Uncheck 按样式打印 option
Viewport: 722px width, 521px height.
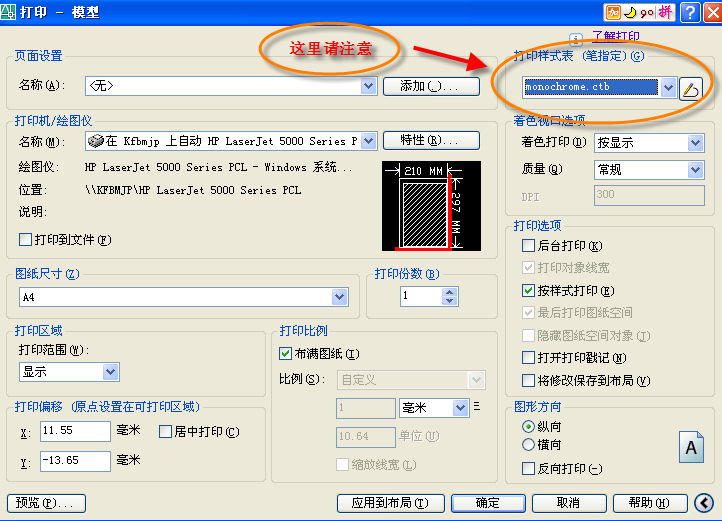(x=529, y=291)
